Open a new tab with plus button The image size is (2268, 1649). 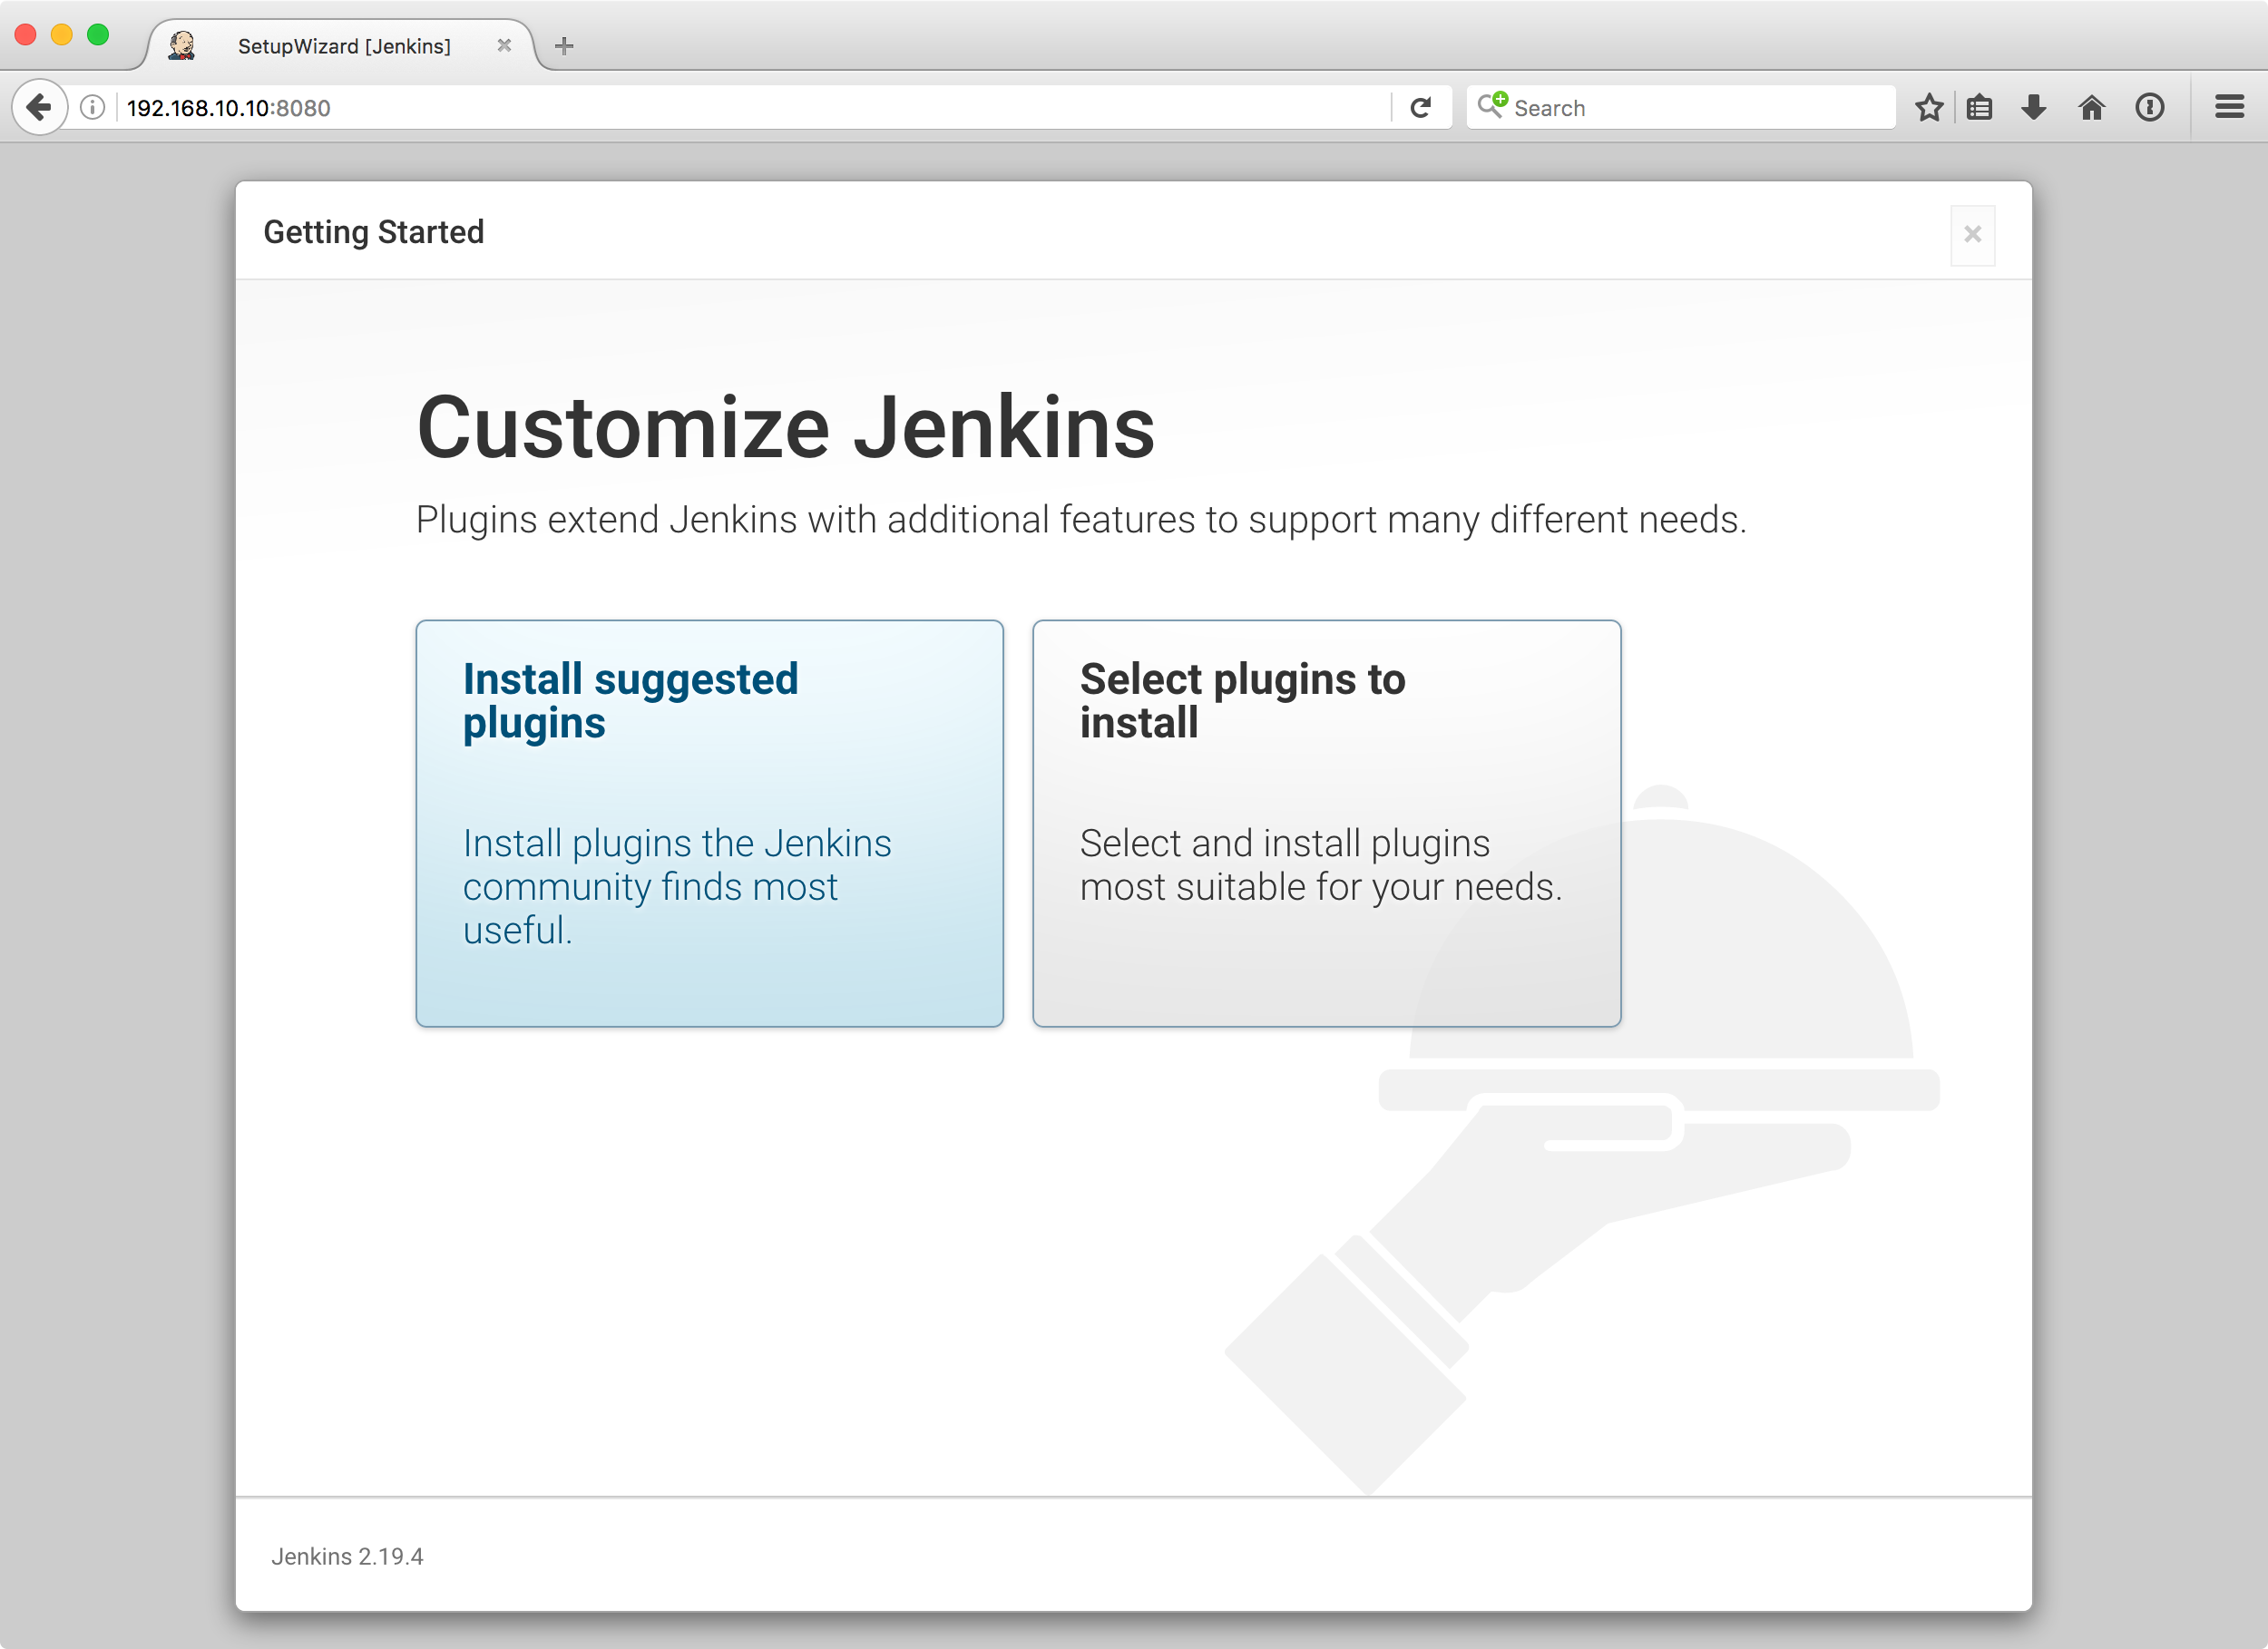tap(564, 46)
